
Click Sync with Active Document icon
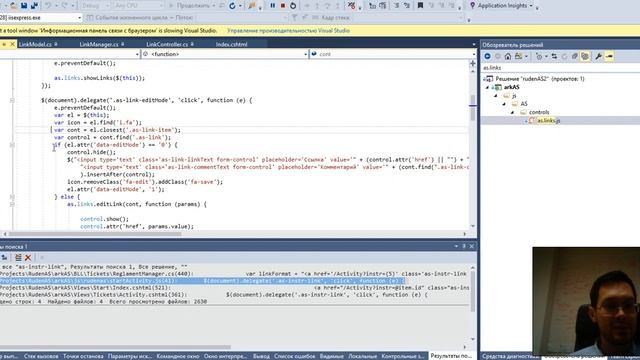[554, 56]
